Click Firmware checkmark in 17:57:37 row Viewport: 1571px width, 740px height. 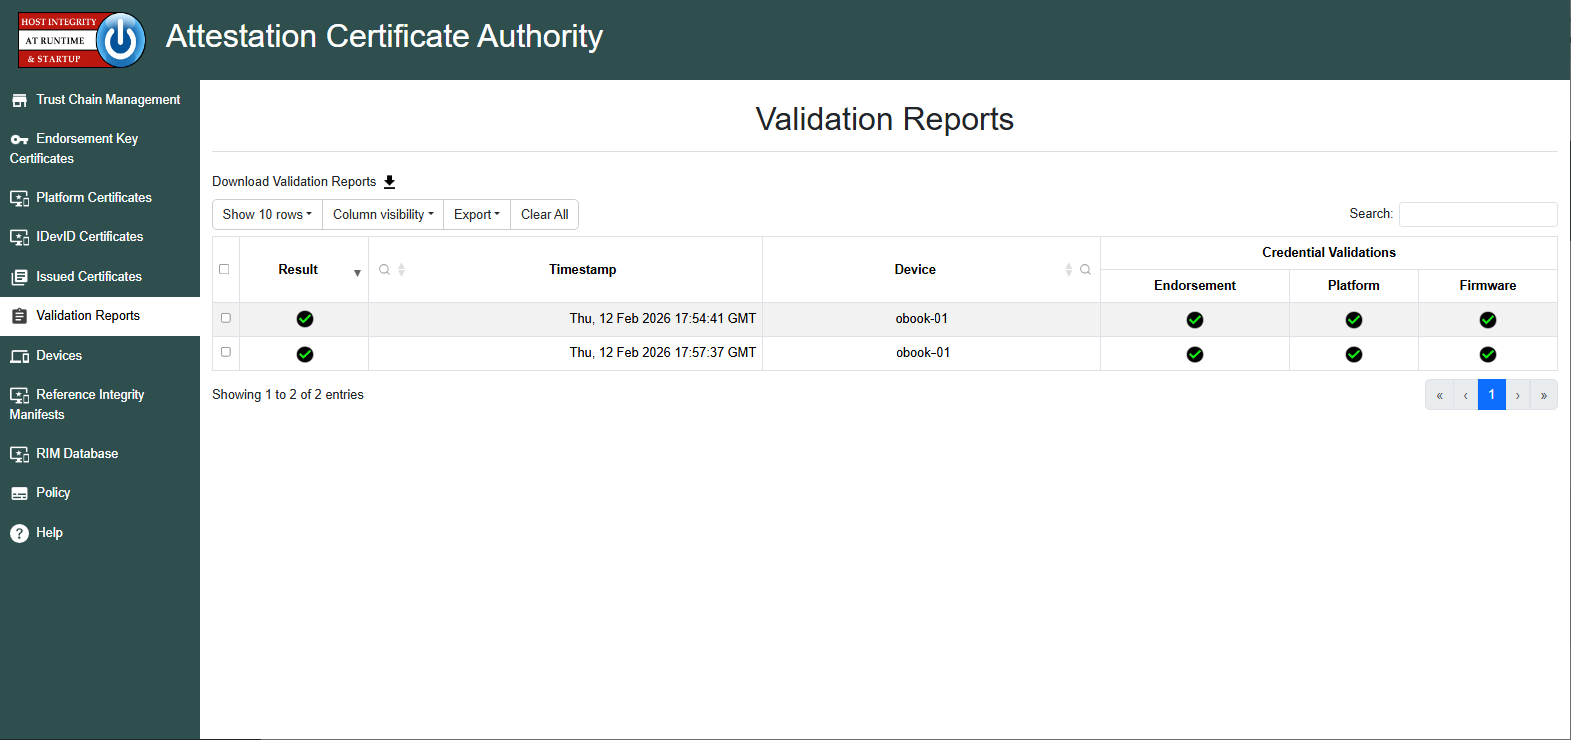pyautogui.click(x=1488, y=354)
